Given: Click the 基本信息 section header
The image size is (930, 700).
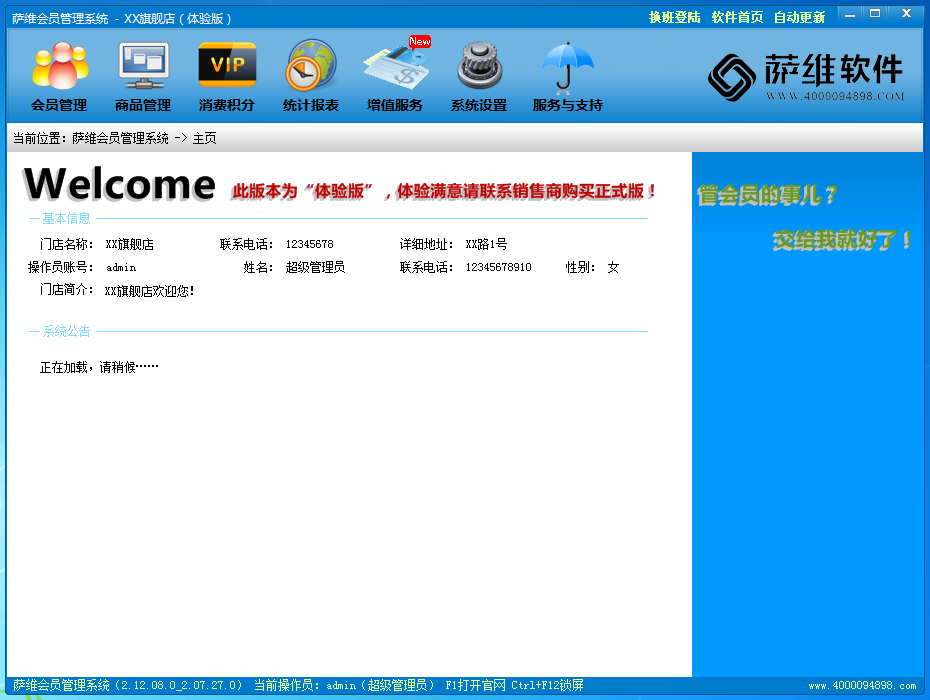Looking at the screenshot, I should click(x=66, y=218).
